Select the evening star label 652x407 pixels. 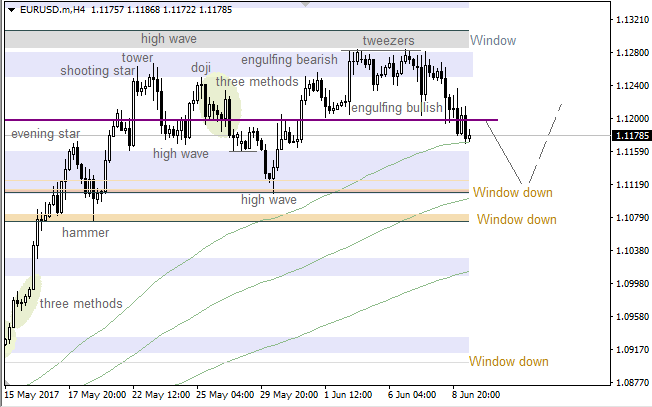45,133
